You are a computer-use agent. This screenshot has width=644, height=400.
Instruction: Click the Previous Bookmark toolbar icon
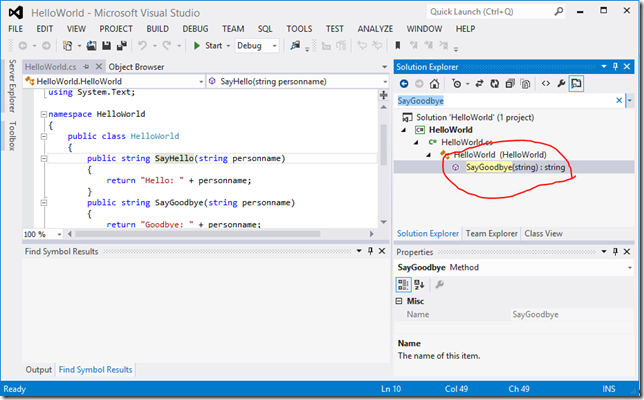click(413, 46)
